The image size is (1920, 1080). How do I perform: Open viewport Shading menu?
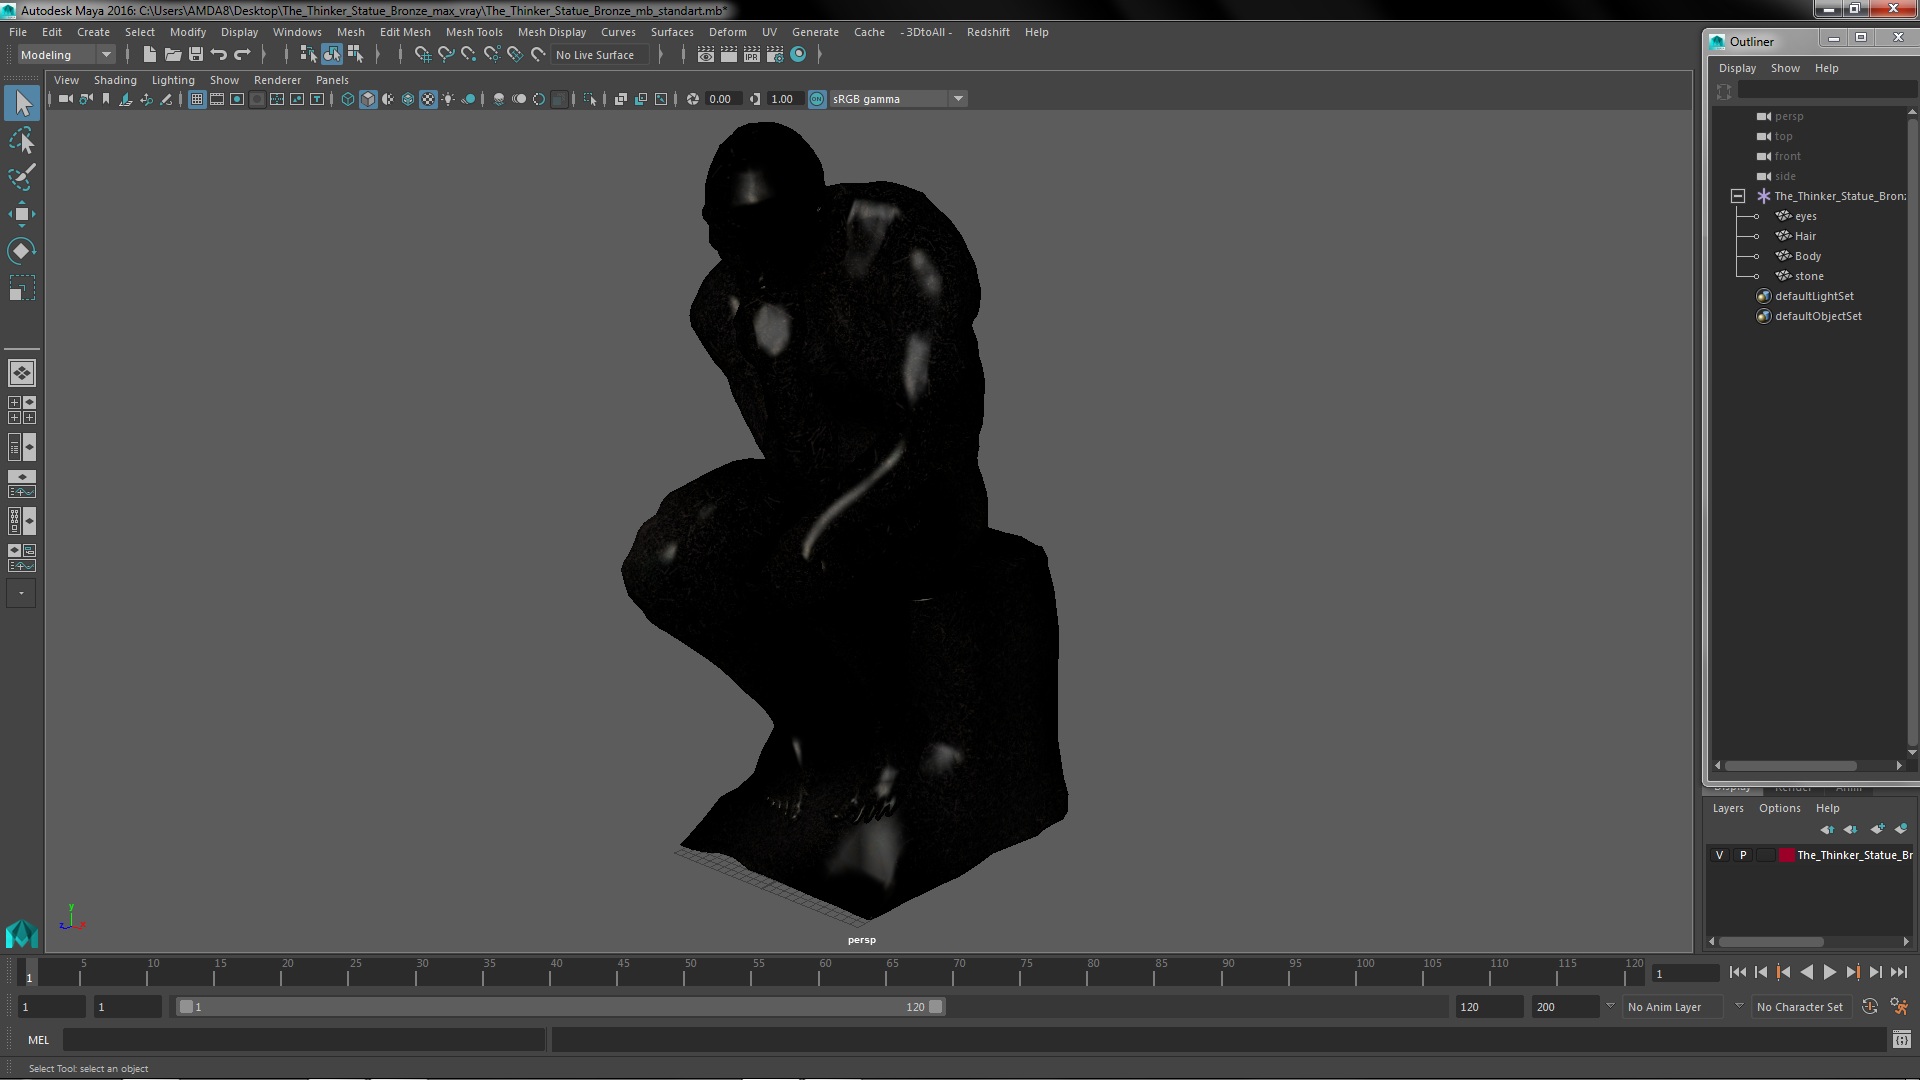click(115, 80)
